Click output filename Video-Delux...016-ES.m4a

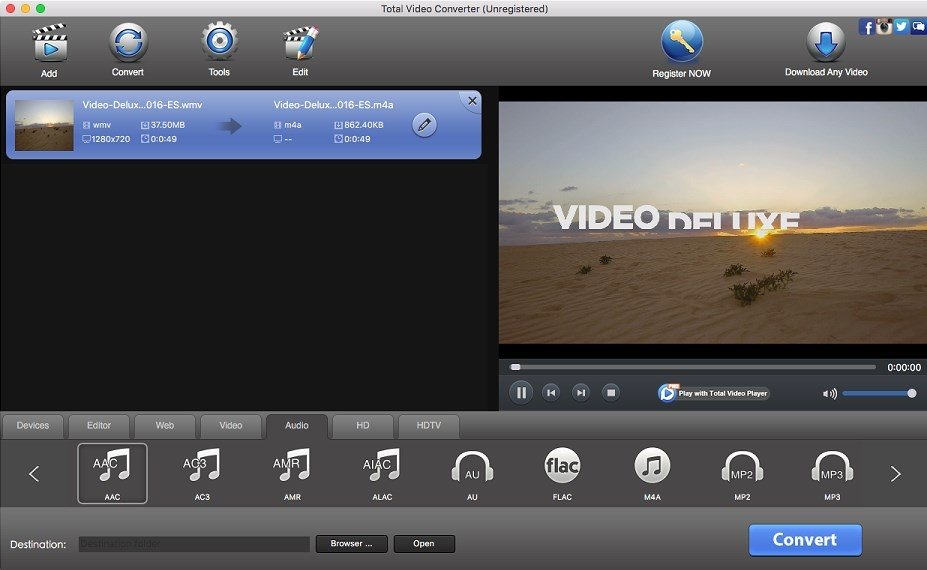(x=333, y=105)
